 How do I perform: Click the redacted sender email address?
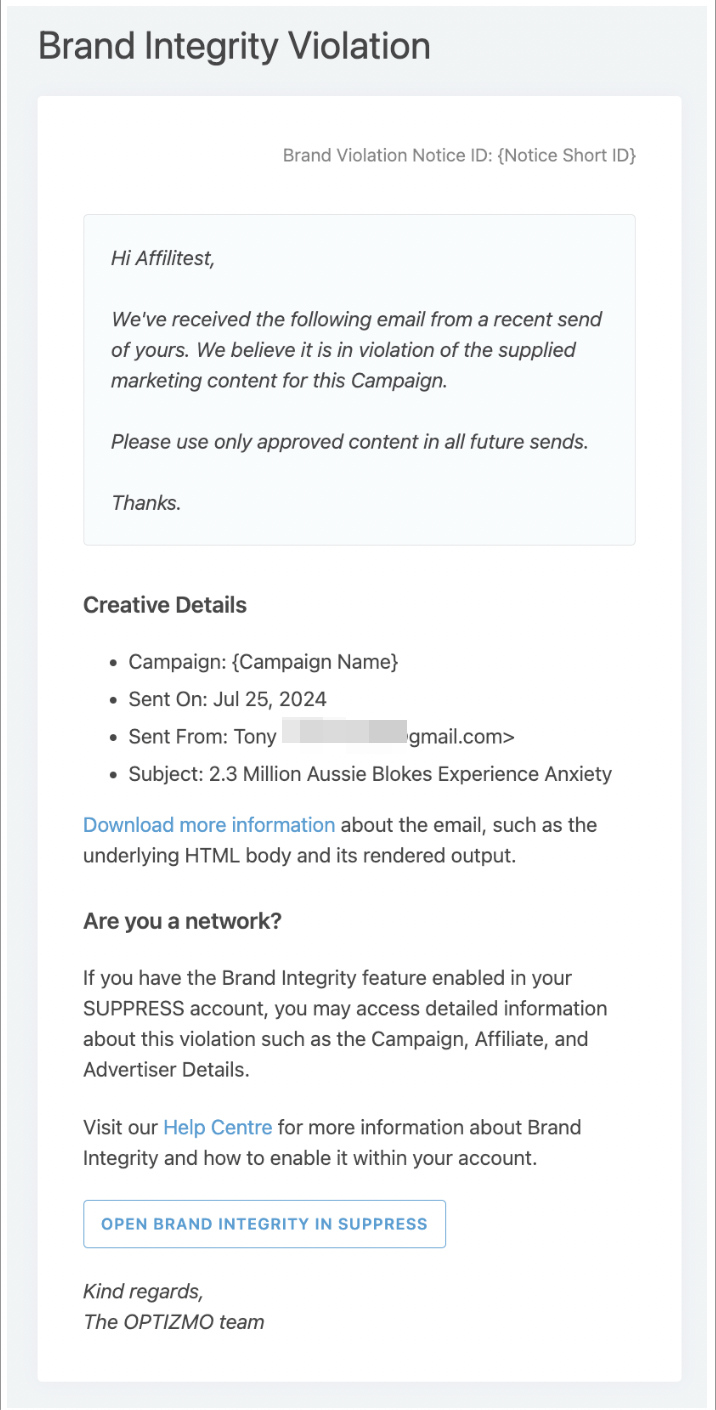pyautogui.click(x=398, y=737)
